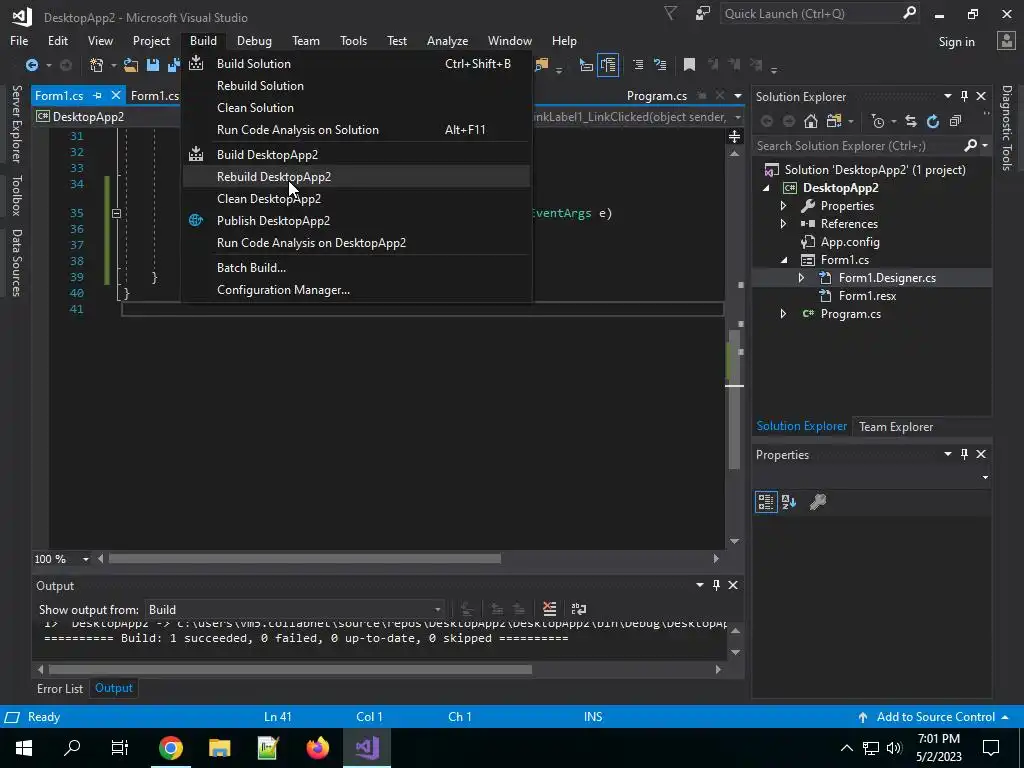Open the 100 % zoom dropdown
Viewport: 1024px width, 768px height.
pos(86,559)
